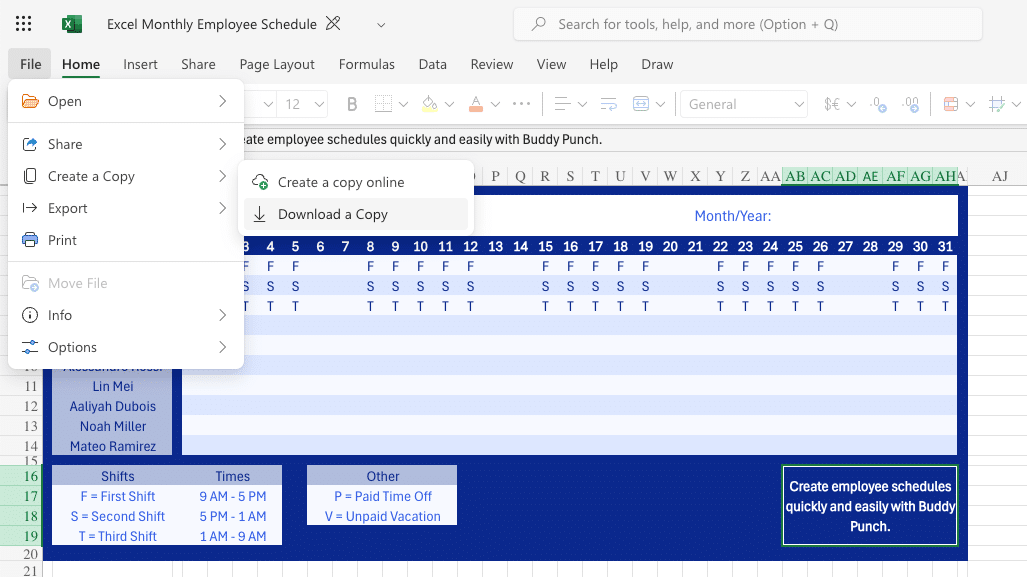Open the Review tab

491,64
